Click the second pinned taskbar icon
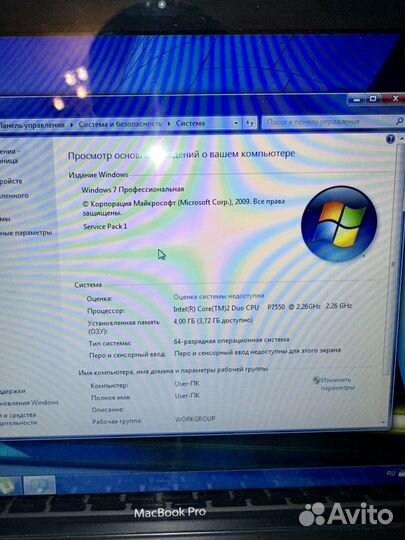 point(40,485)
